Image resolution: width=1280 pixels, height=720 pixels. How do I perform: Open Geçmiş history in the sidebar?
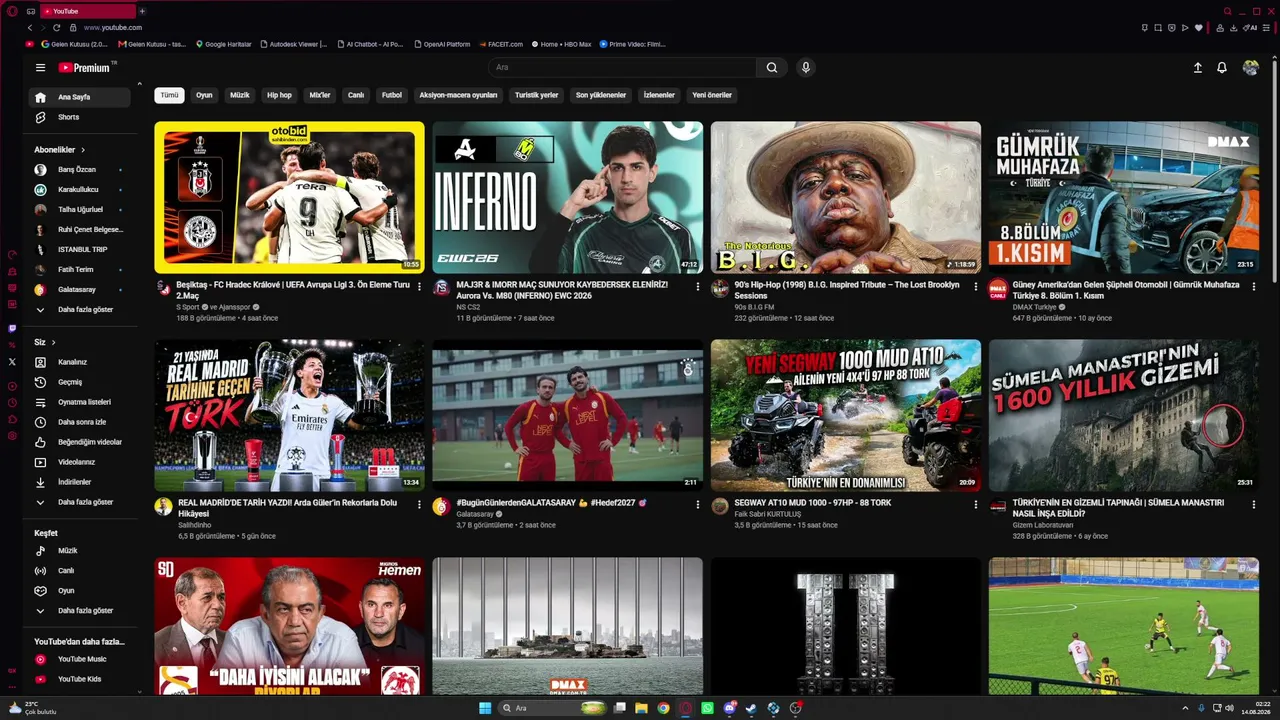pyautogui.click(x=80, y=382)
